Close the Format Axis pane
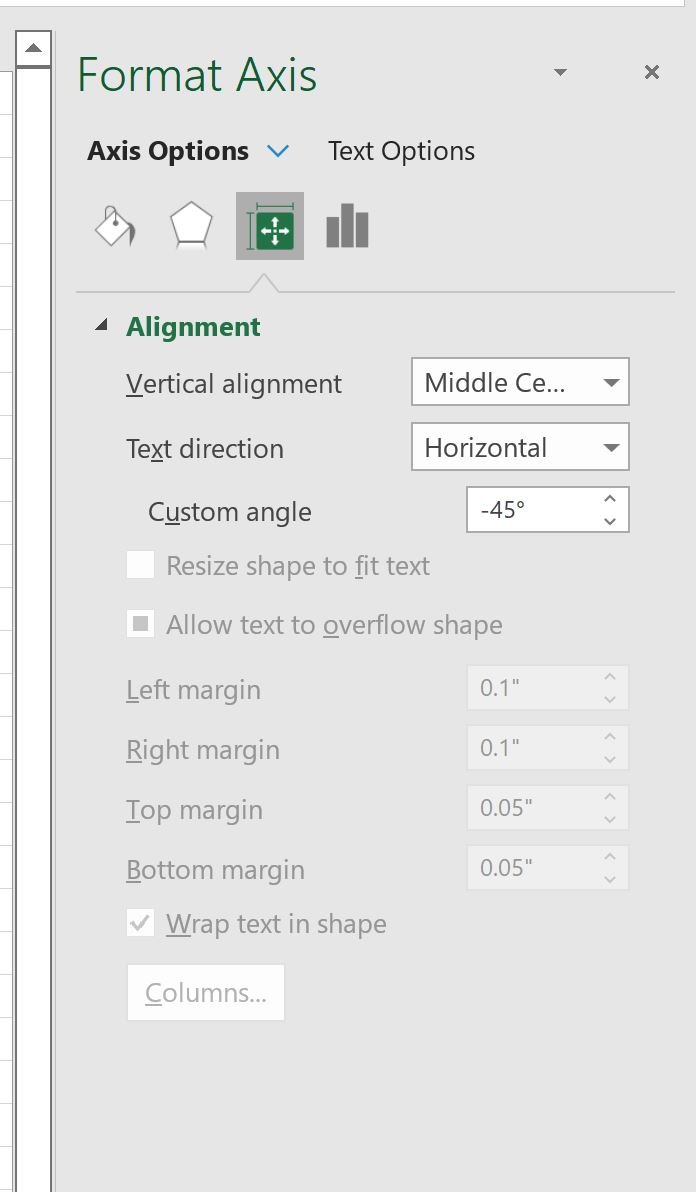Screen dimensions: 696x1192 (652, 72)
